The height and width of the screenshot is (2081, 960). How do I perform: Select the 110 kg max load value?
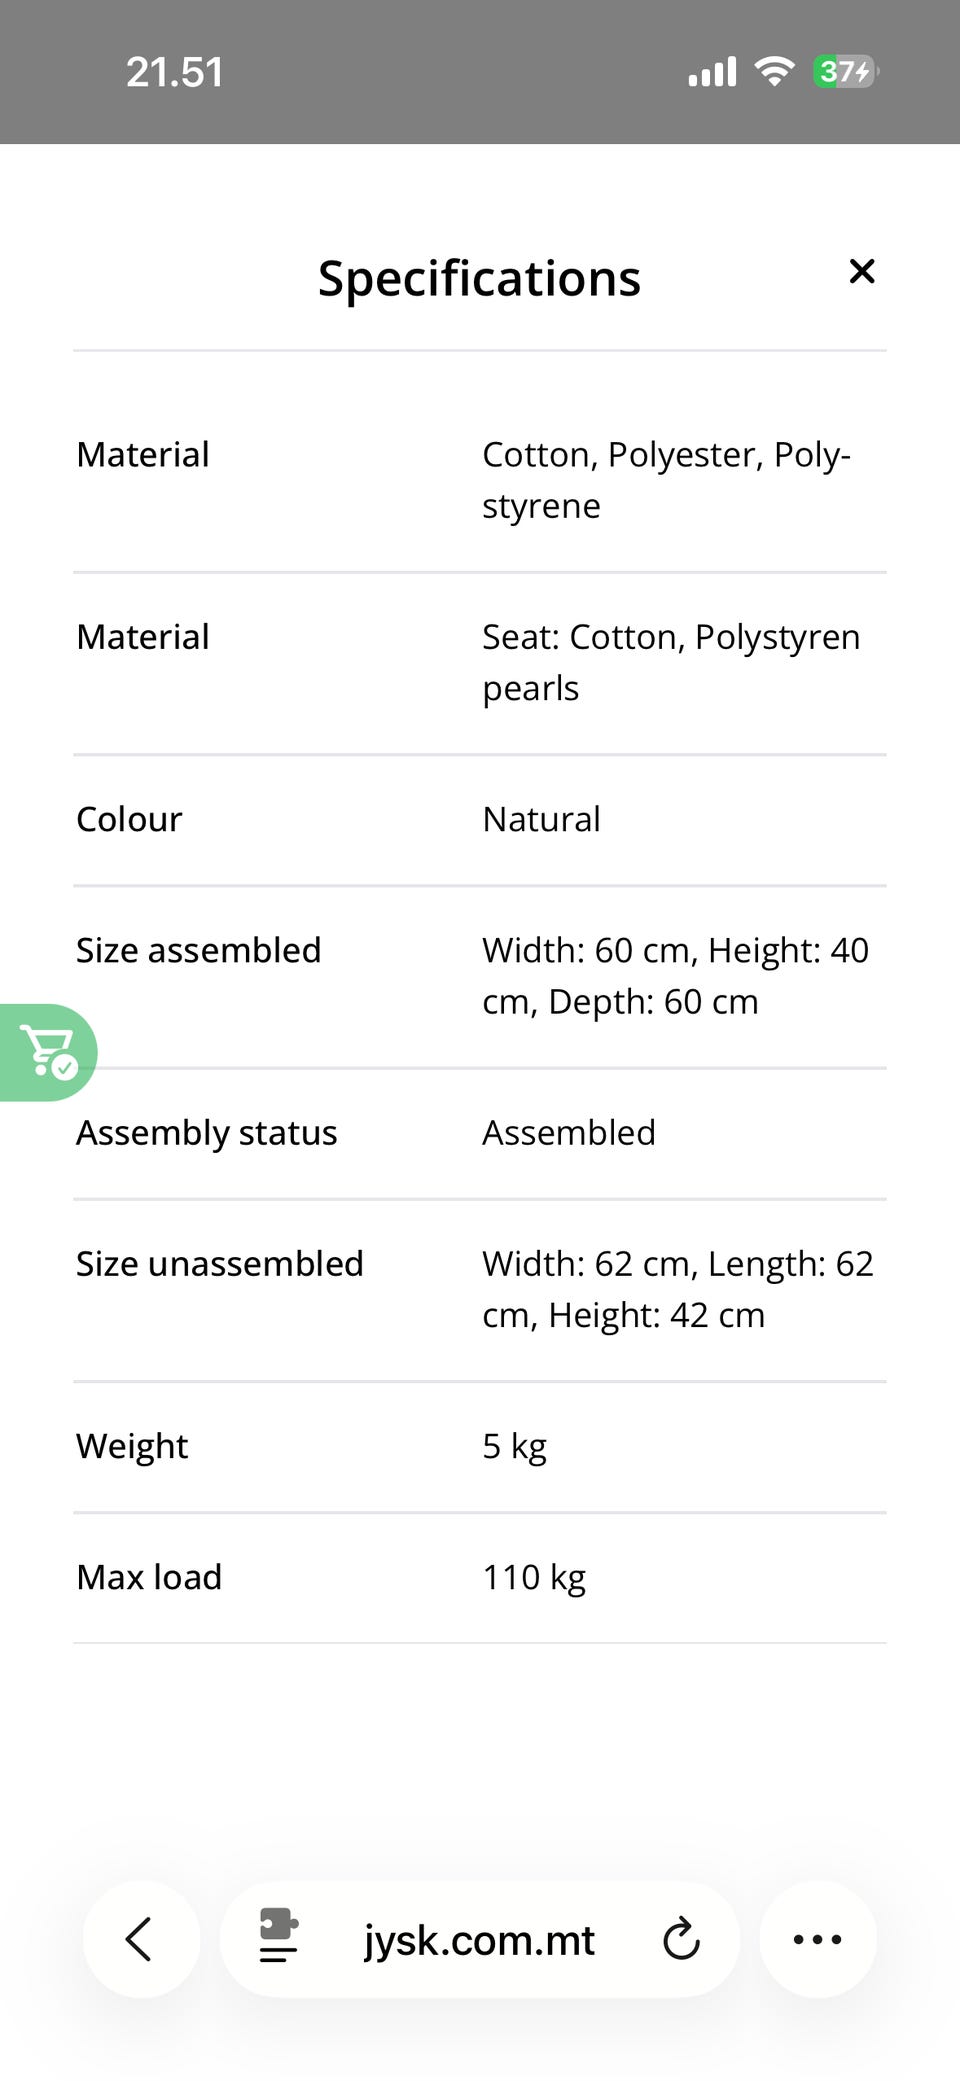click(x=534, y=1577)
